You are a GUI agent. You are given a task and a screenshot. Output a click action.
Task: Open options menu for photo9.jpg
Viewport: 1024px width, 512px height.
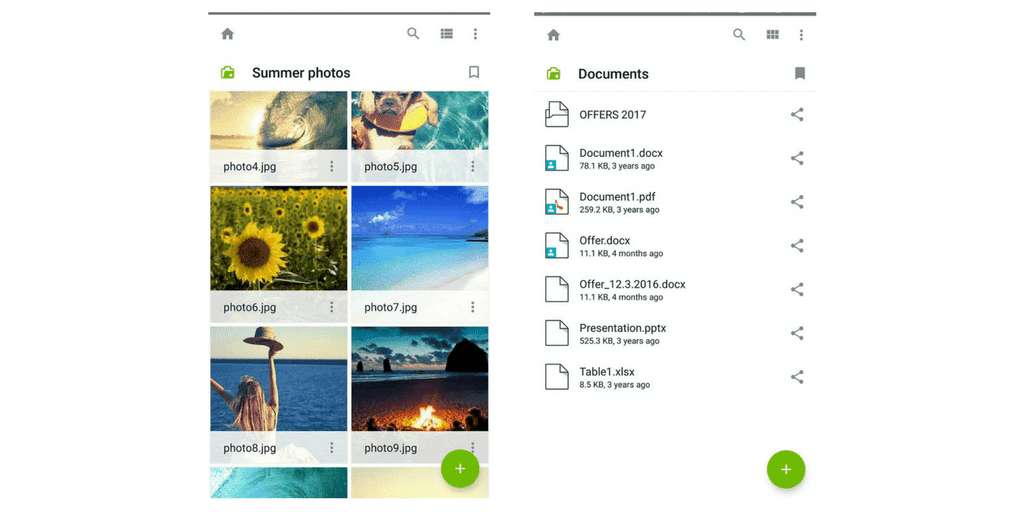coord(473,447)
